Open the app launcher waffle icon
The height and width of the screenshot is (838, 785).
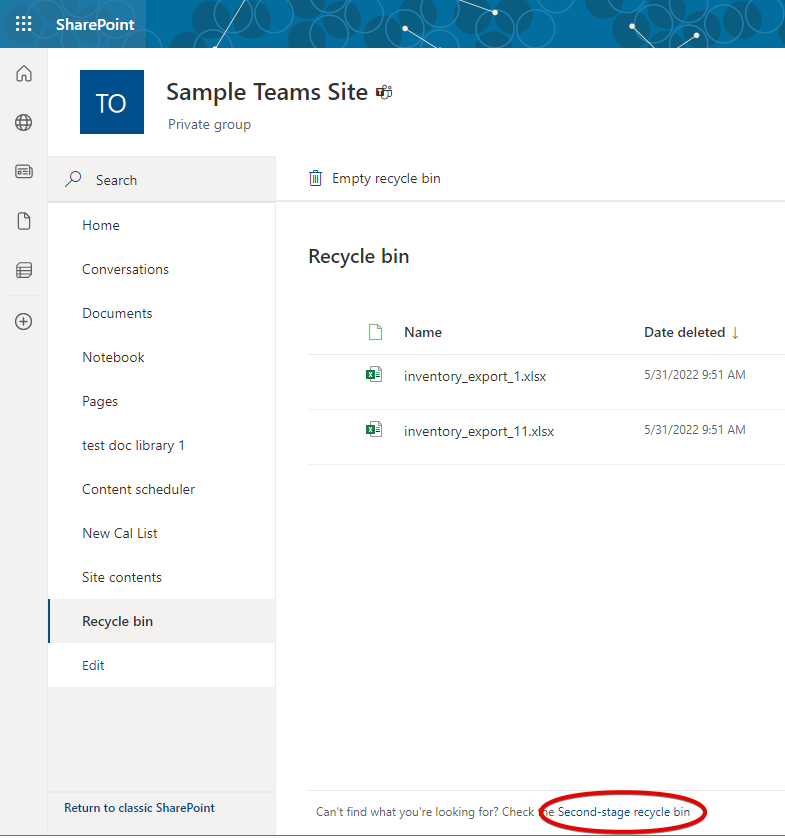24,24
